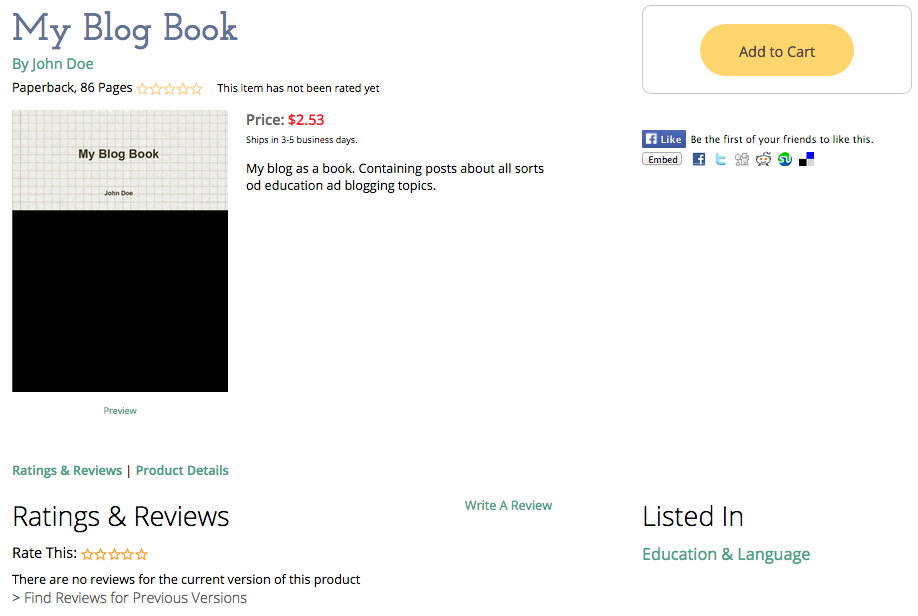This screenshot has height=616, width=918.
Task: Add the book to cart
Action: (776, 51)
